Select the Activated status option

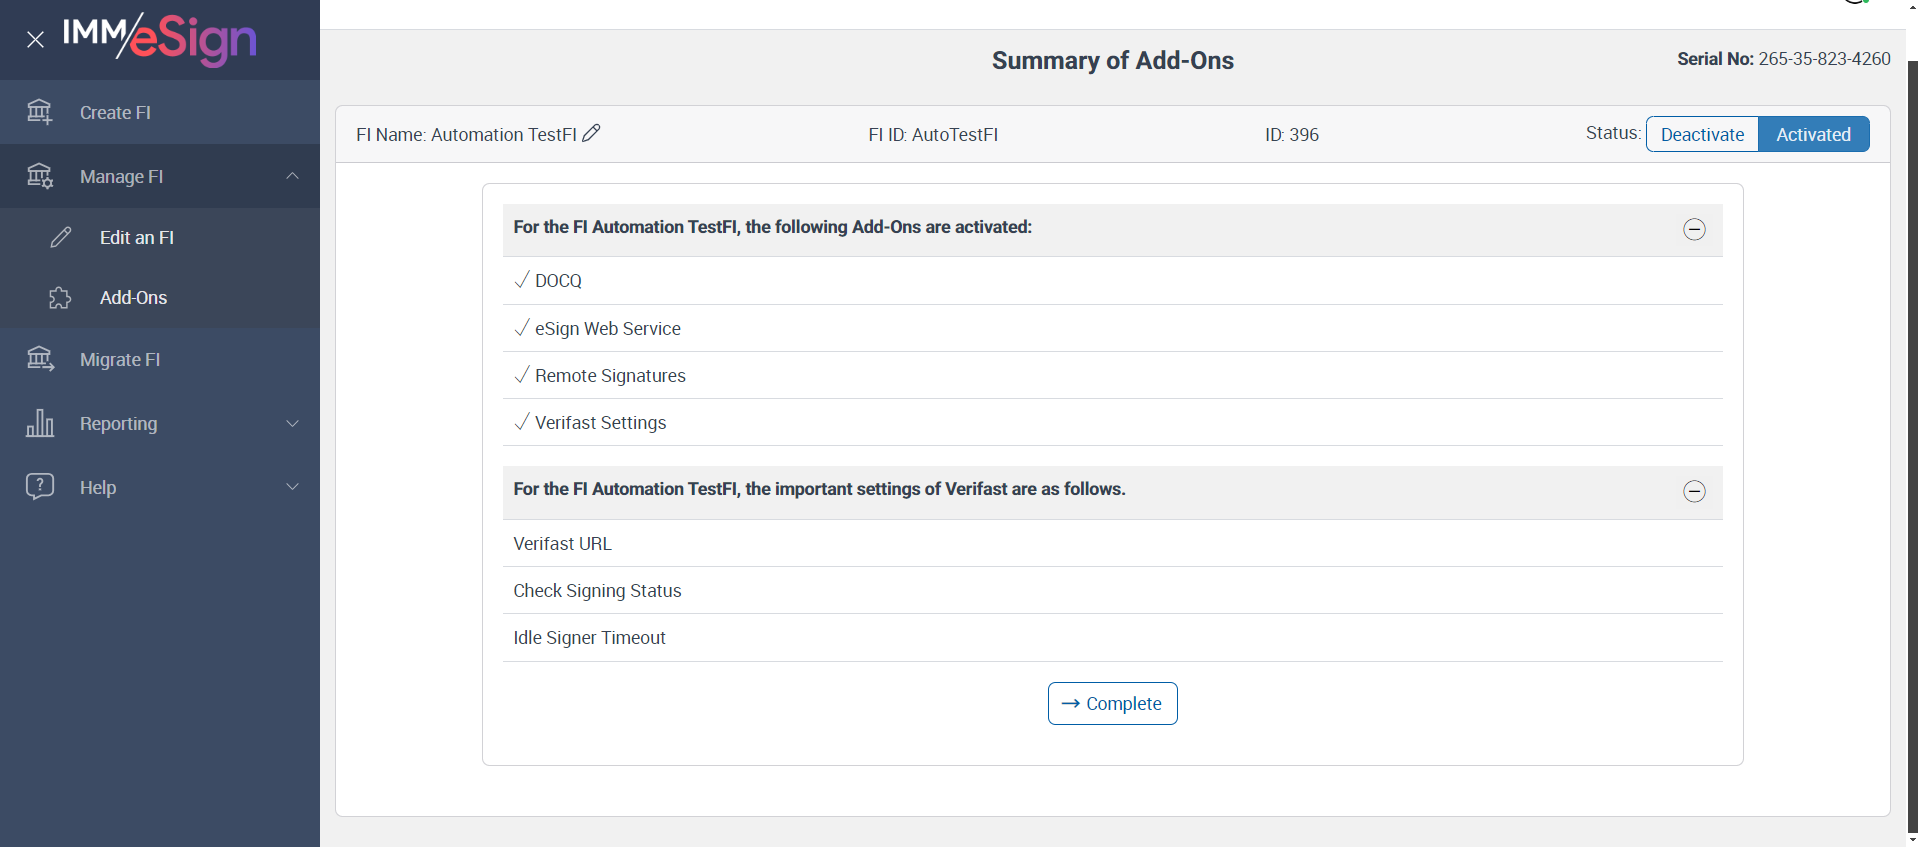point(1813,134)
